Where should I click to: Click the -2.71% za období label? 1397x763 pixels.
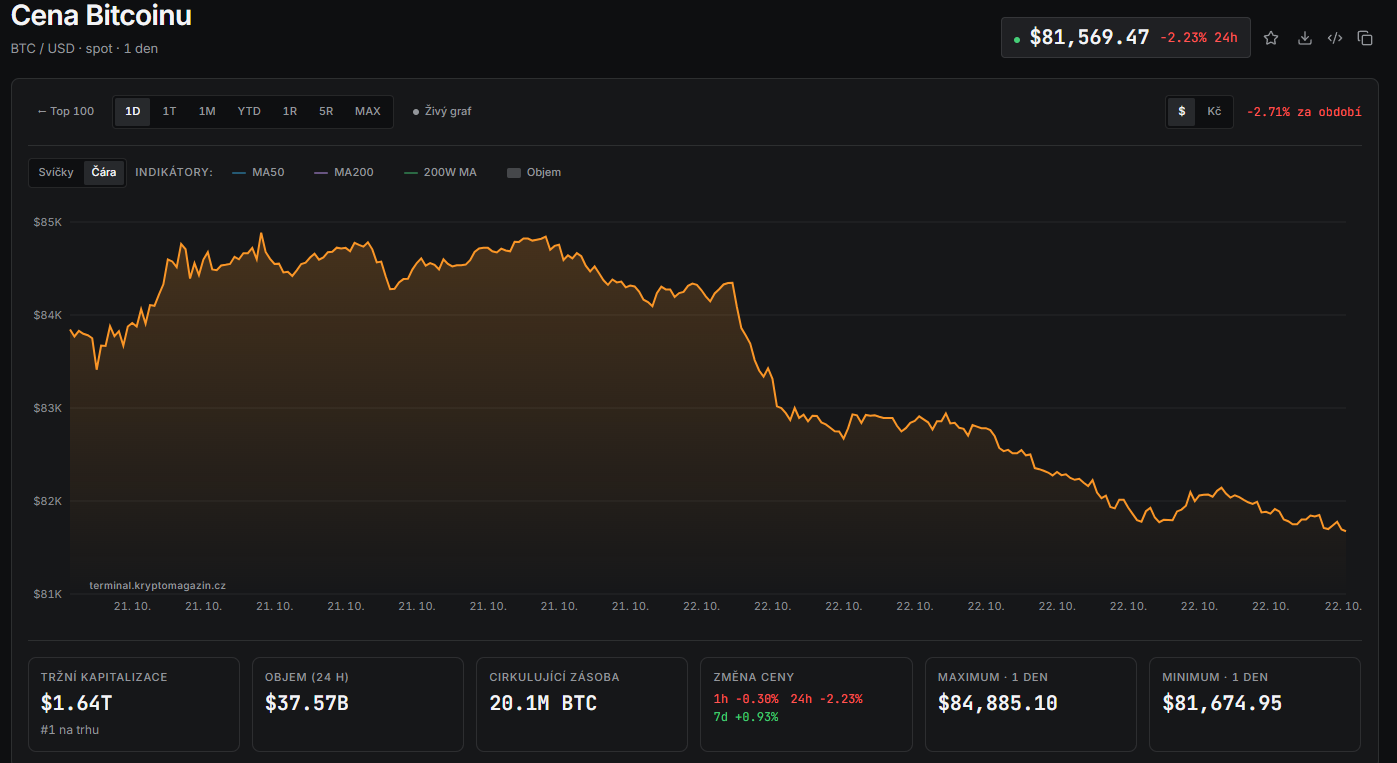click(1304, 111)
